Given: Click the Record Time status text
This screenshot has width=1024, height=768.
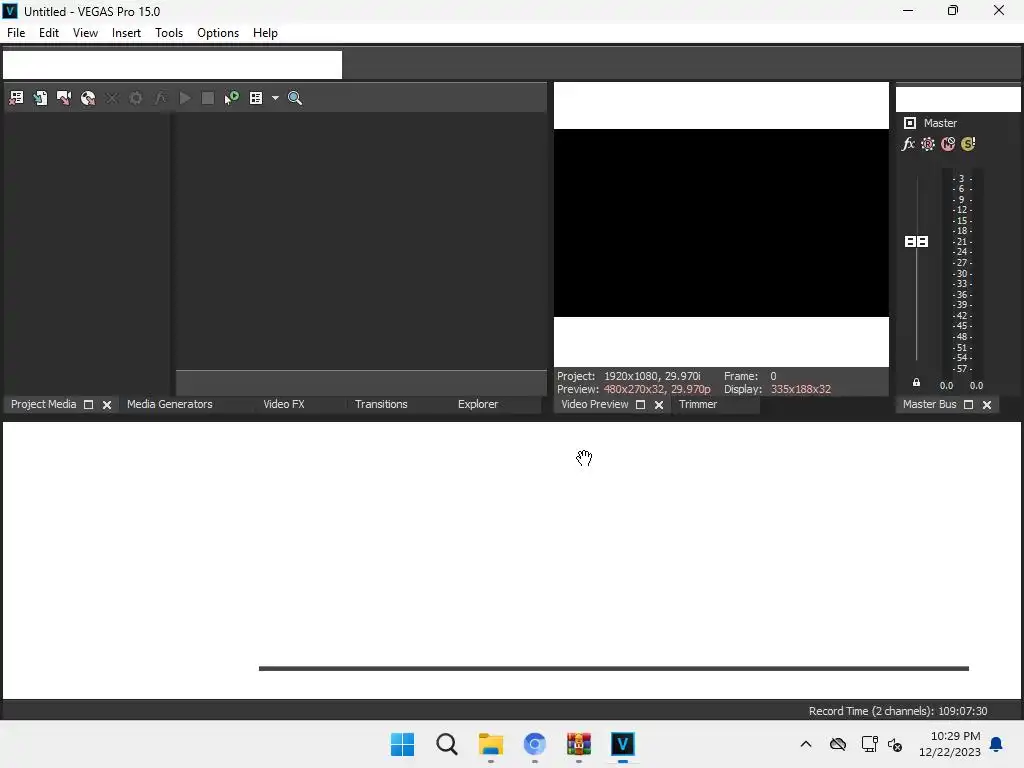Looking at the screenshot, I should tap(898, 711).
